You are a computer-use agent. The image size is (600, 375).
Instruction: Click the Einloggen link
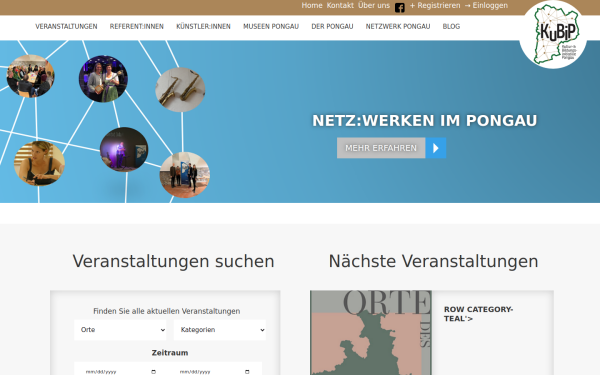coord(486,5)
